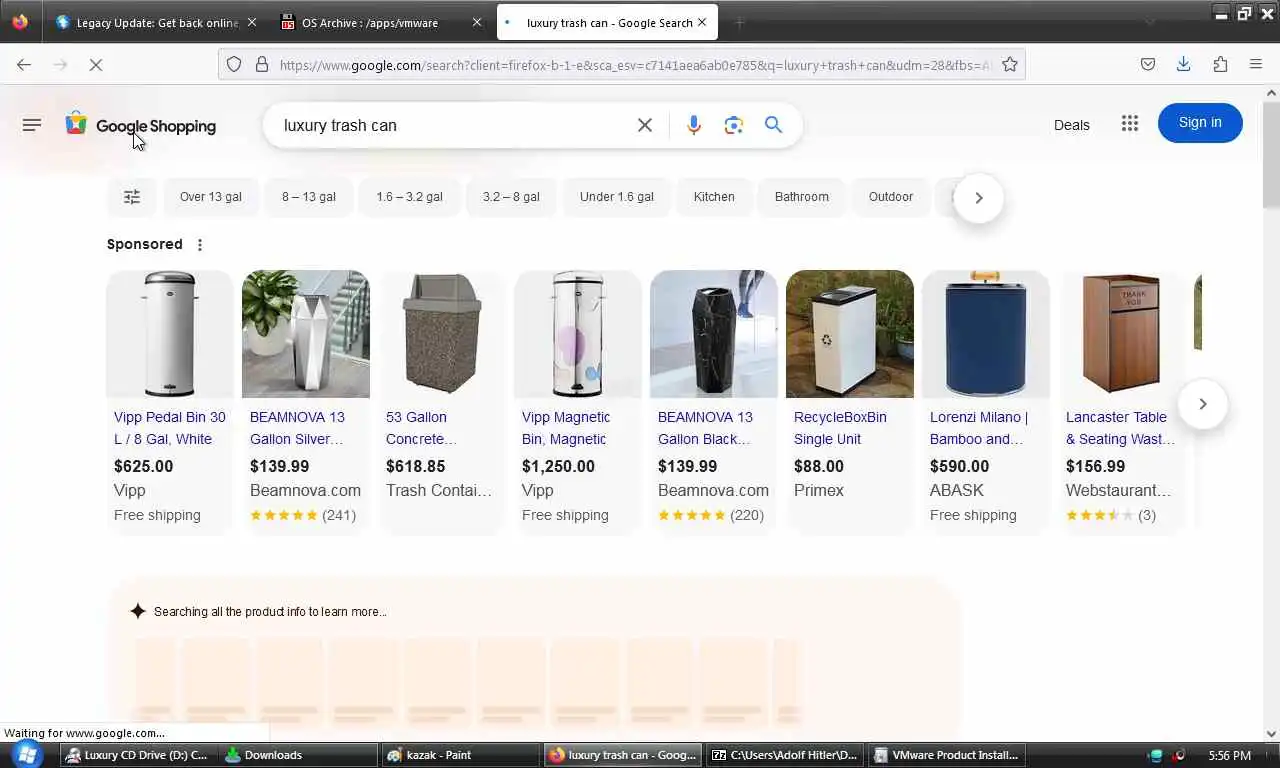
Task: Close the OS Archive tab
Action: (x=477, y=22)
